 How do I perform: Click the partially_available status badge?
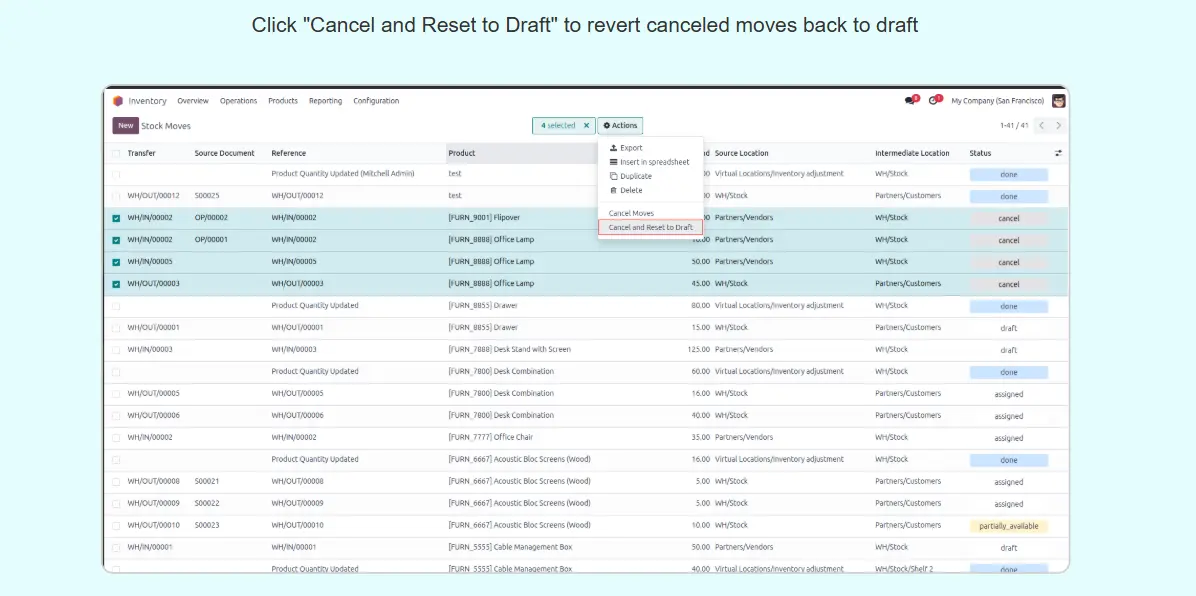coord(1008,526)
